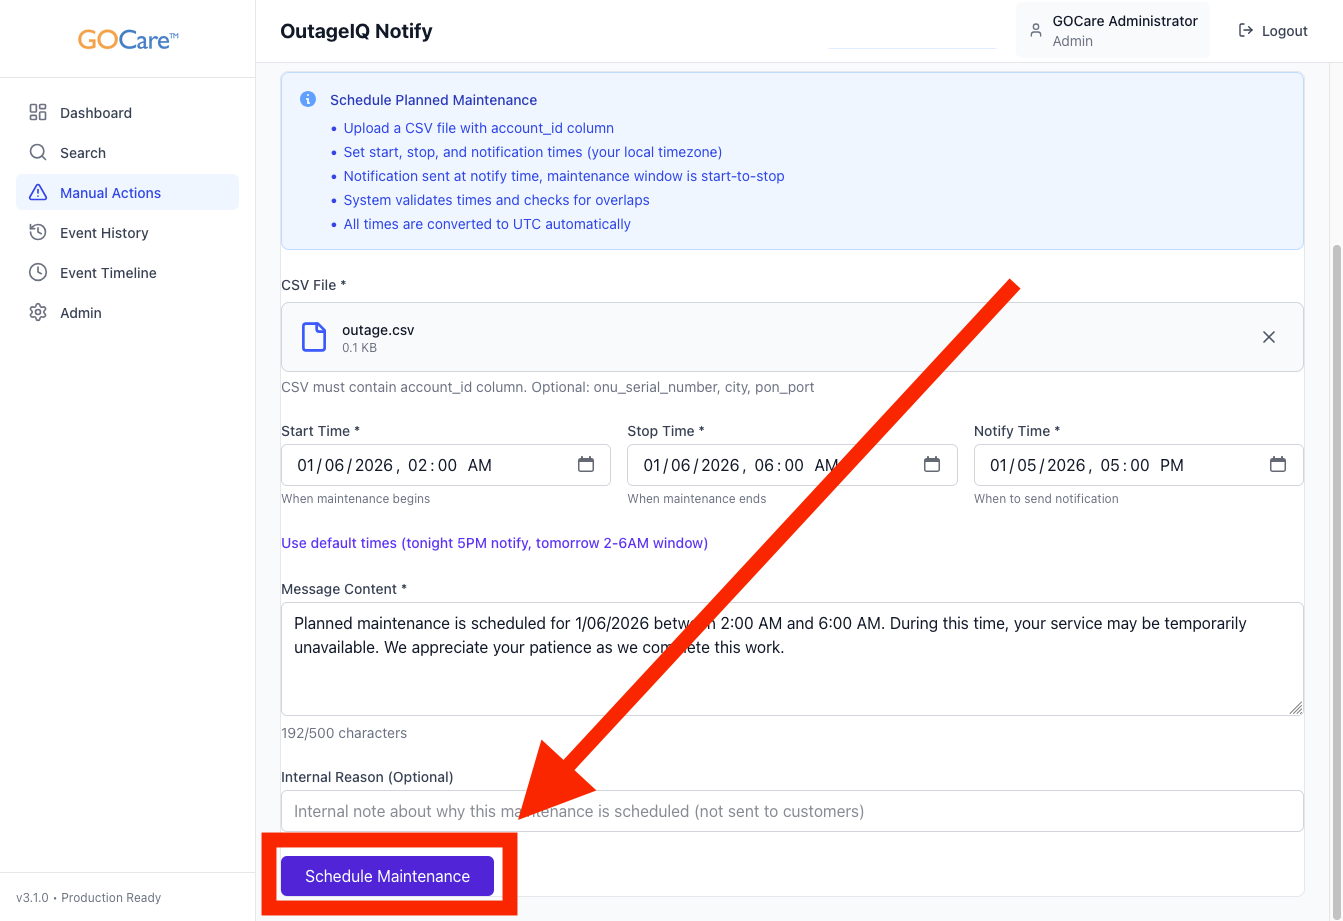Open the Start Time calendar picker
Image resolution: width=1343 pixels, height=921 pixels.
(586, 465)
